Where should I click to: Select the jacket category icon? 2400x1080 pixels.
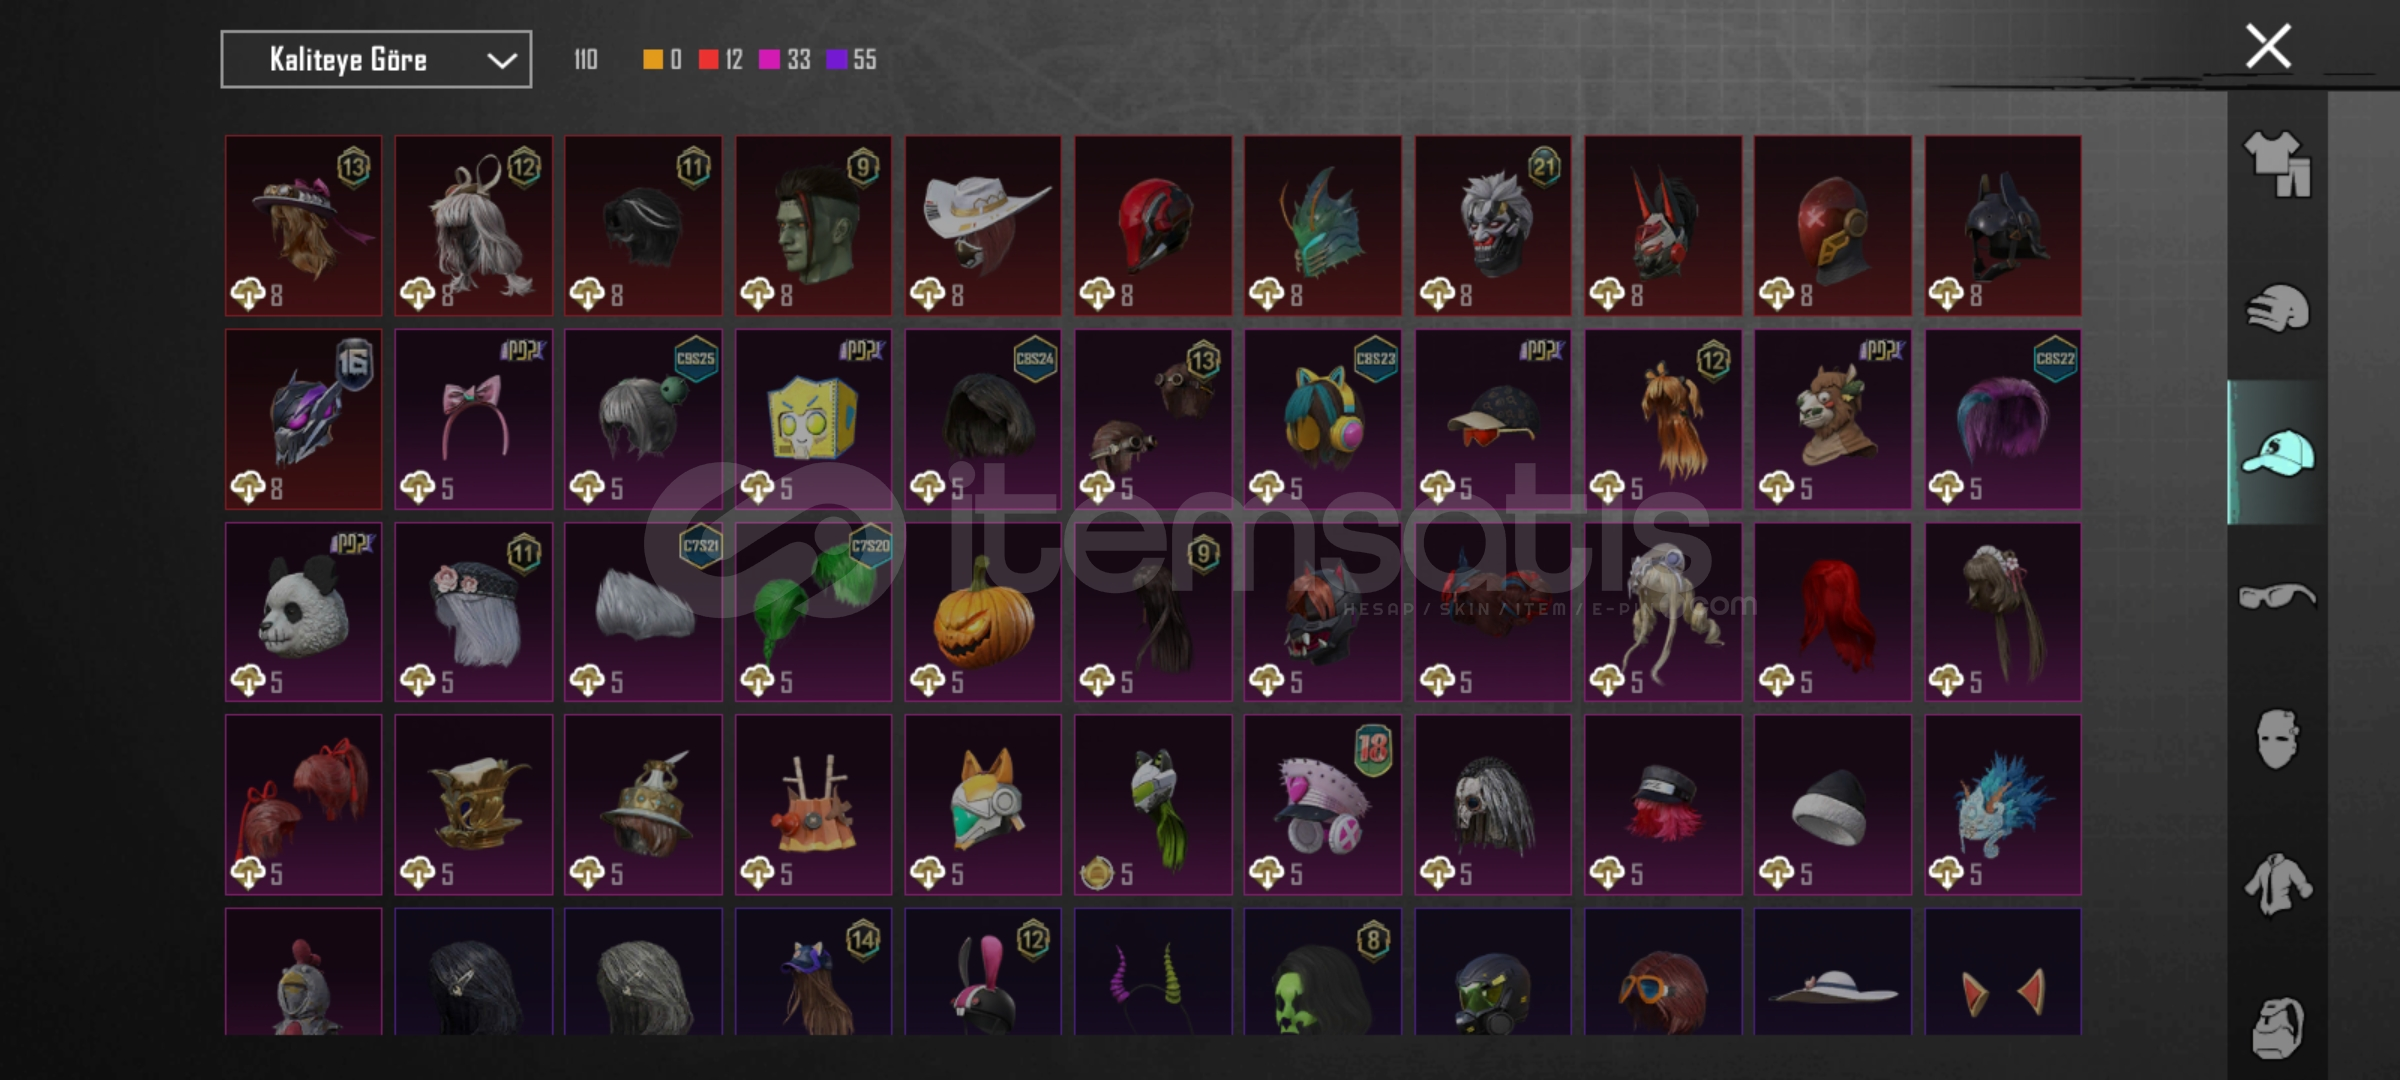pos(2277,884)
